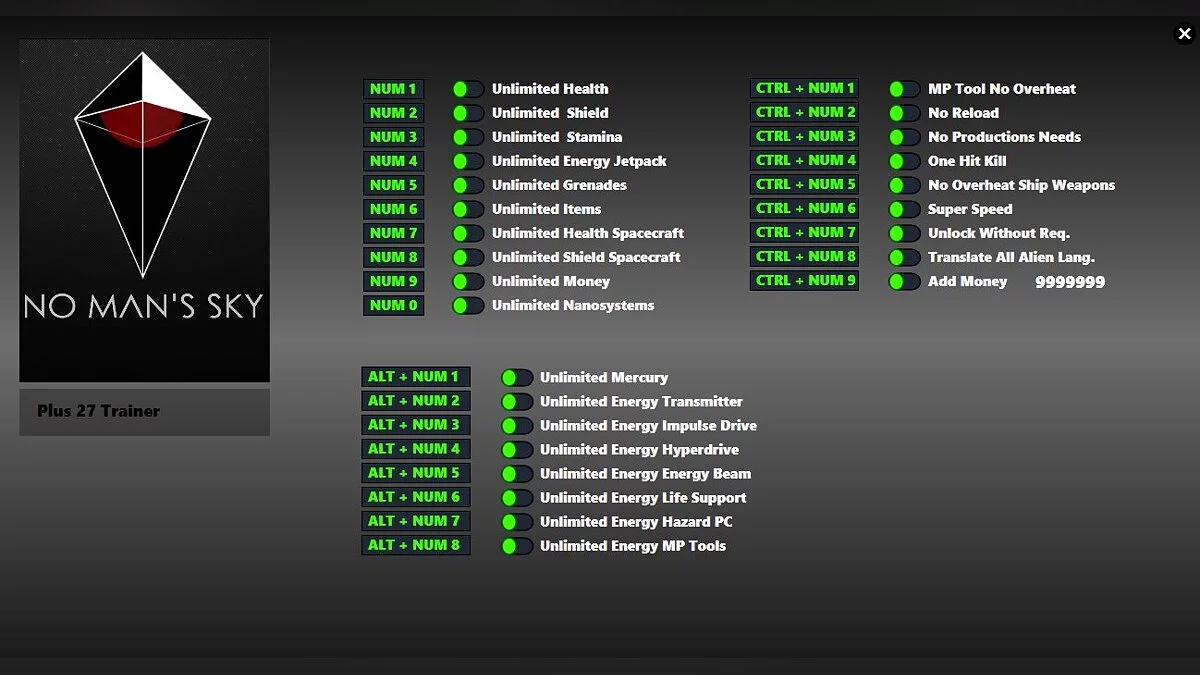The height and width of the screenshot is (675, 1200).
Task: Click the No Man's Sky cover image
Action: click(x=144, y=210)
